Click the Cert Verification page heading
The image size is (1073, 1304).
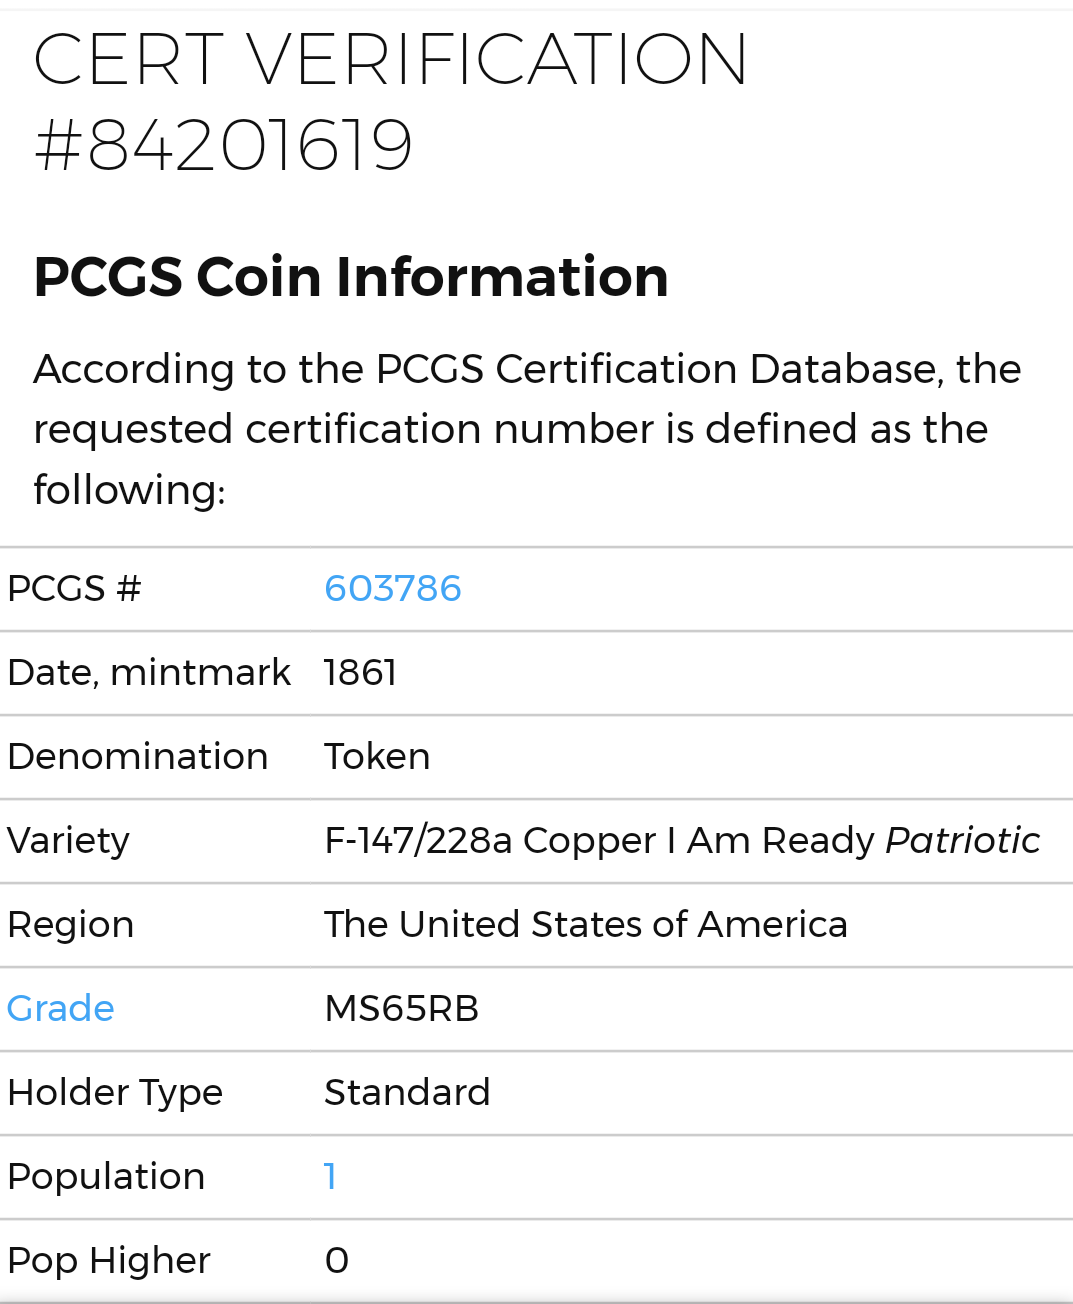tap(390, 60)
